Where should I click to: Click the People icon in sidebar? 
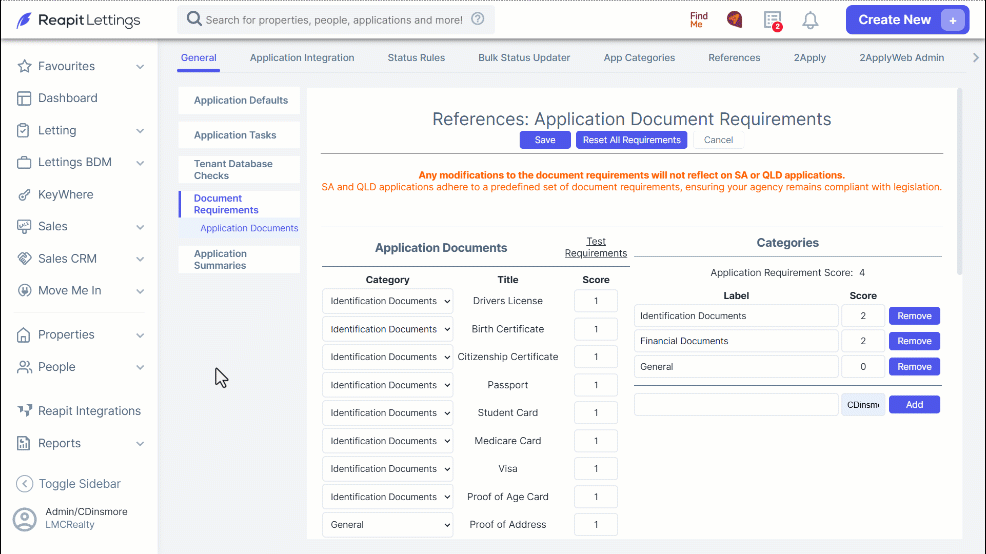pos(25,367)
